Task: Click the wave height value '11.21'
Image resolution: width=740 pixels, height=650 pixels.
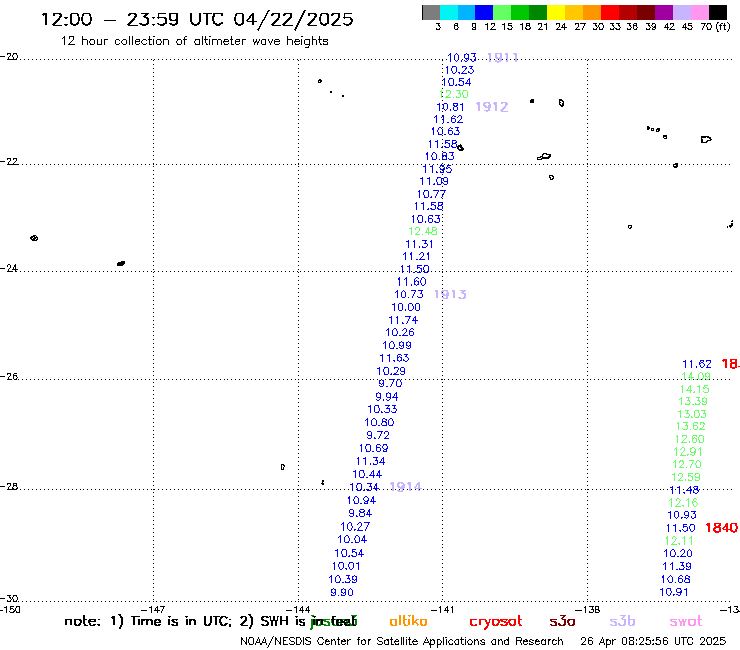Action: click(416, 256)
